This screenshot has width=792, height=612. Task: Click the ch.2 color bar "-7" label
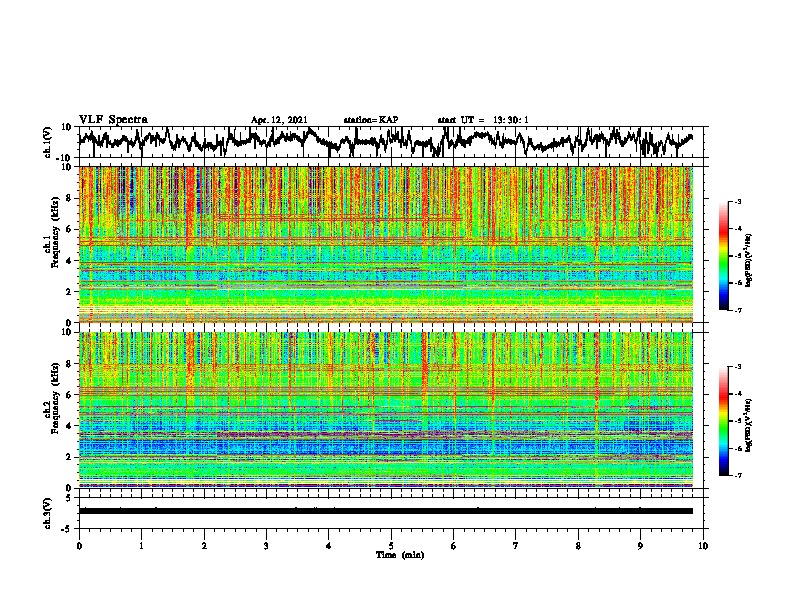[x=737, y=475]
